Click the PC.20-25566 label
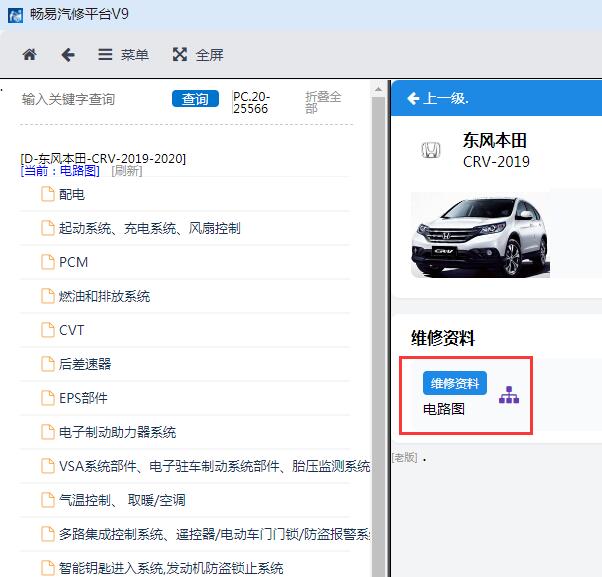The image size is (602, 577). [251, 103]
